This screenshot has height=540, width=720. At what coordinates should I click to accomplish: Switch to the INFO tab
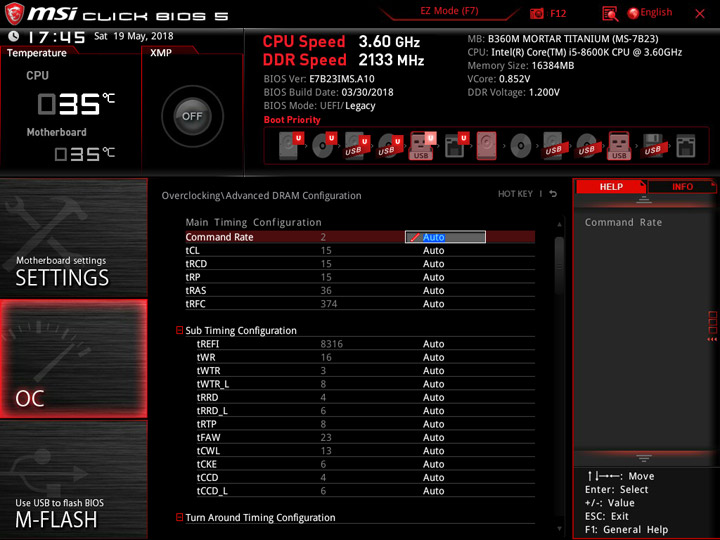(682, 186)
